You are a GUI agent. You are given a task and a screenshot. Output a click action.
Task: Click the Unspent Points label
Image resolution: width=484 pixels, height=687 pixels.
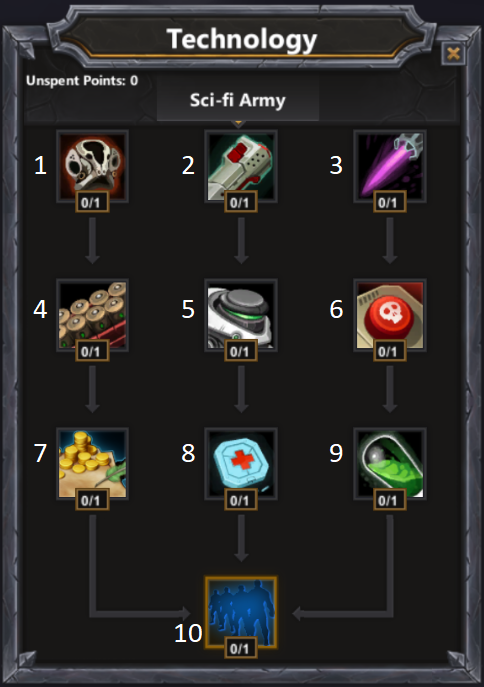click(82, 81)
